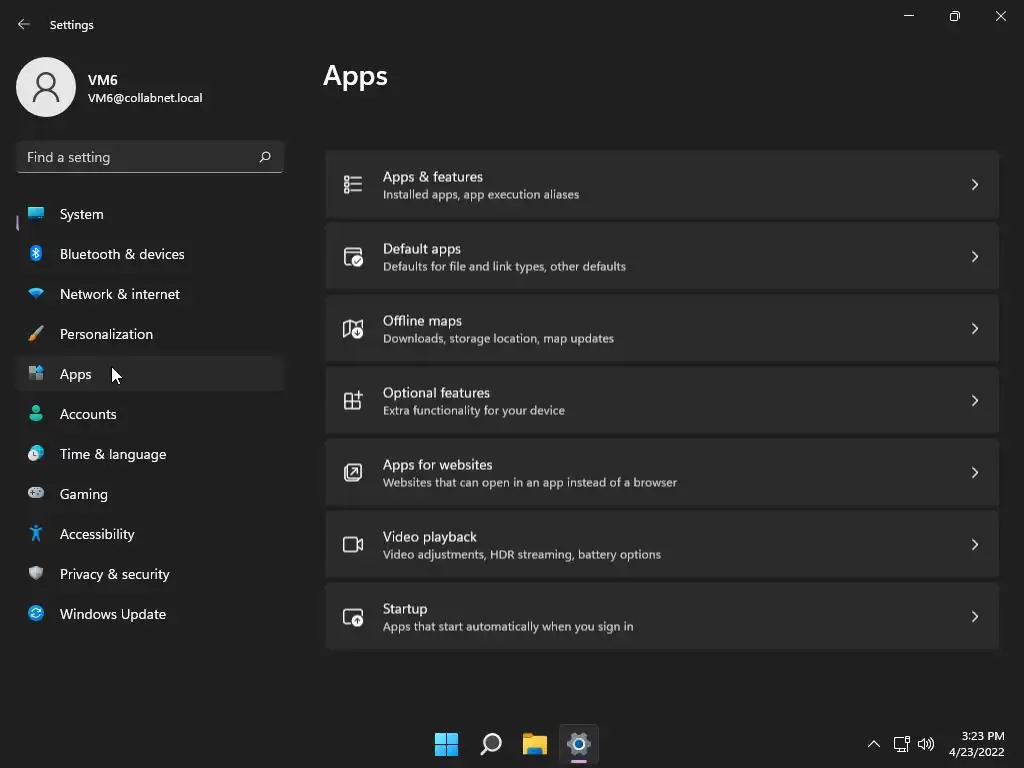Open Optional features page

(662, 400)
